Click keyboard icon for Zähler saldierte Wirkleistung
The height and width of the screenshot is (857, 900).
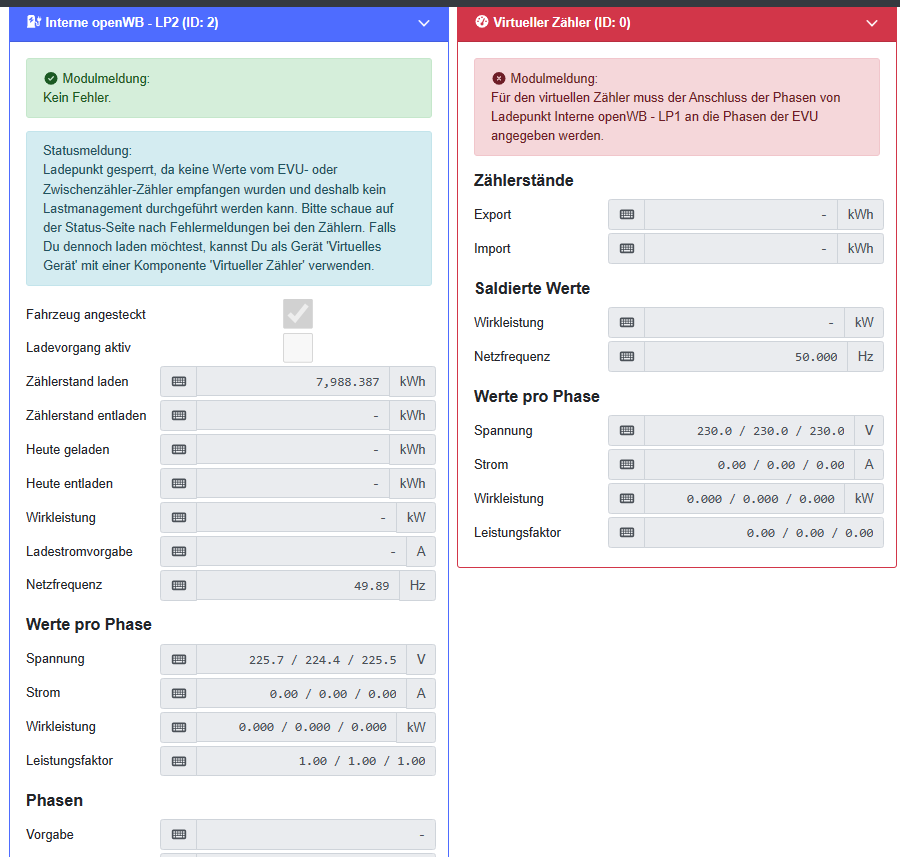[627, 323]
